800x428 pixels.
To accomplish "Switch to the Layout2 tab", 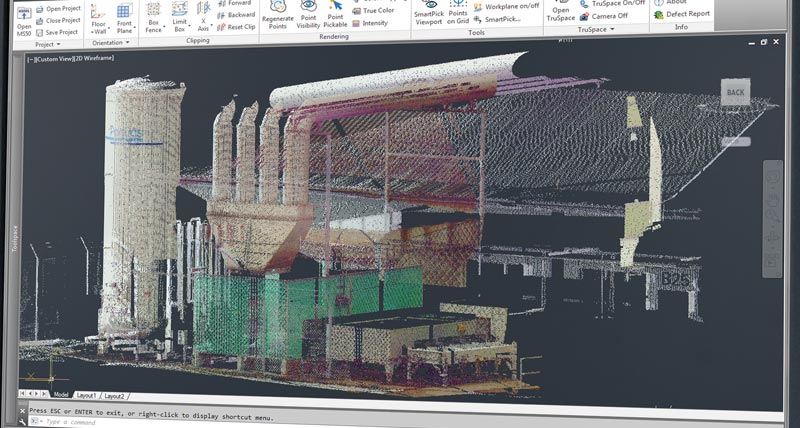I will (x=114, y=396).
